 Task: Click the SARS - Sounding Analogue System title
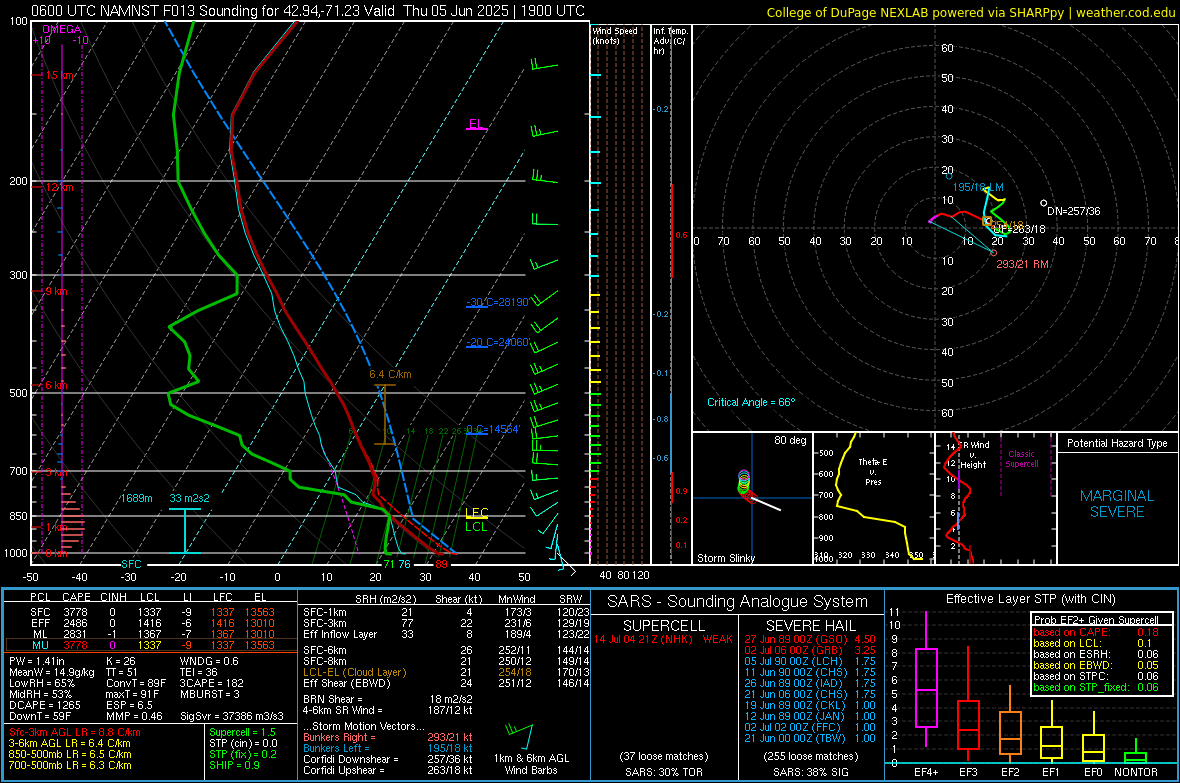point(738,602)
